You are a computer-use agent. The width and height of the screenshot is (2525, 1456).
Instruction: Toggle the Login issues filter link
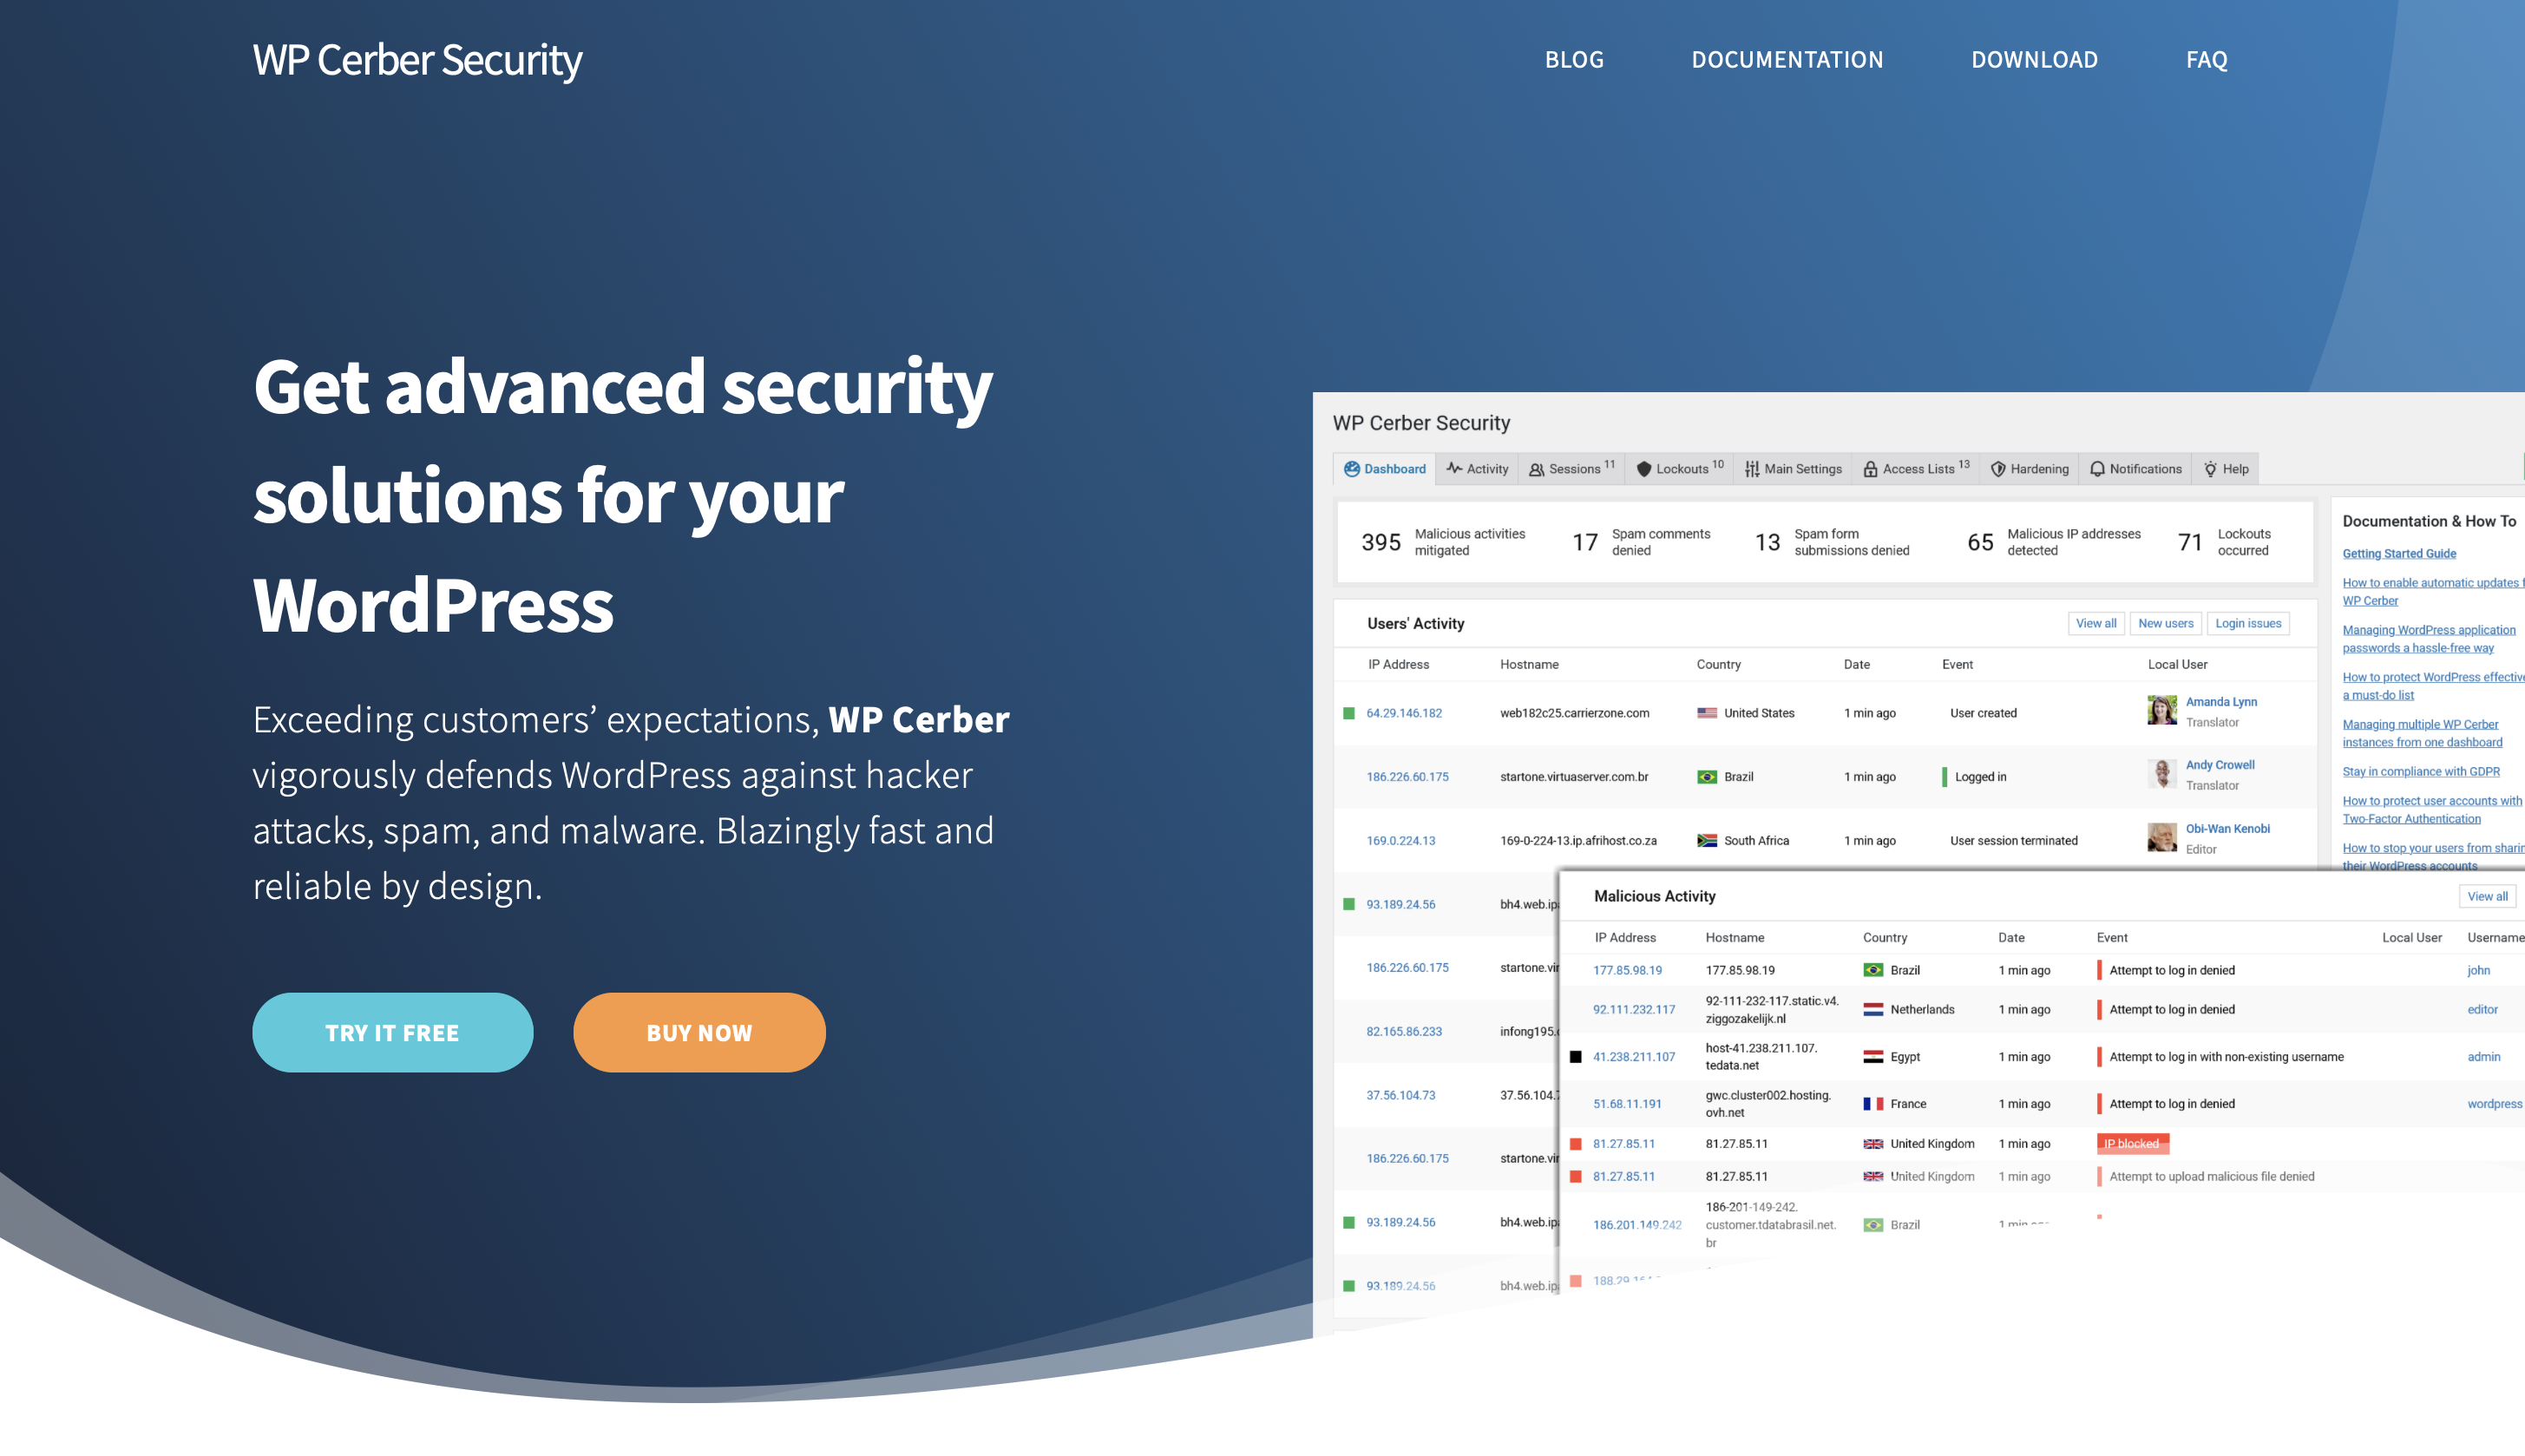point(2247,622)
